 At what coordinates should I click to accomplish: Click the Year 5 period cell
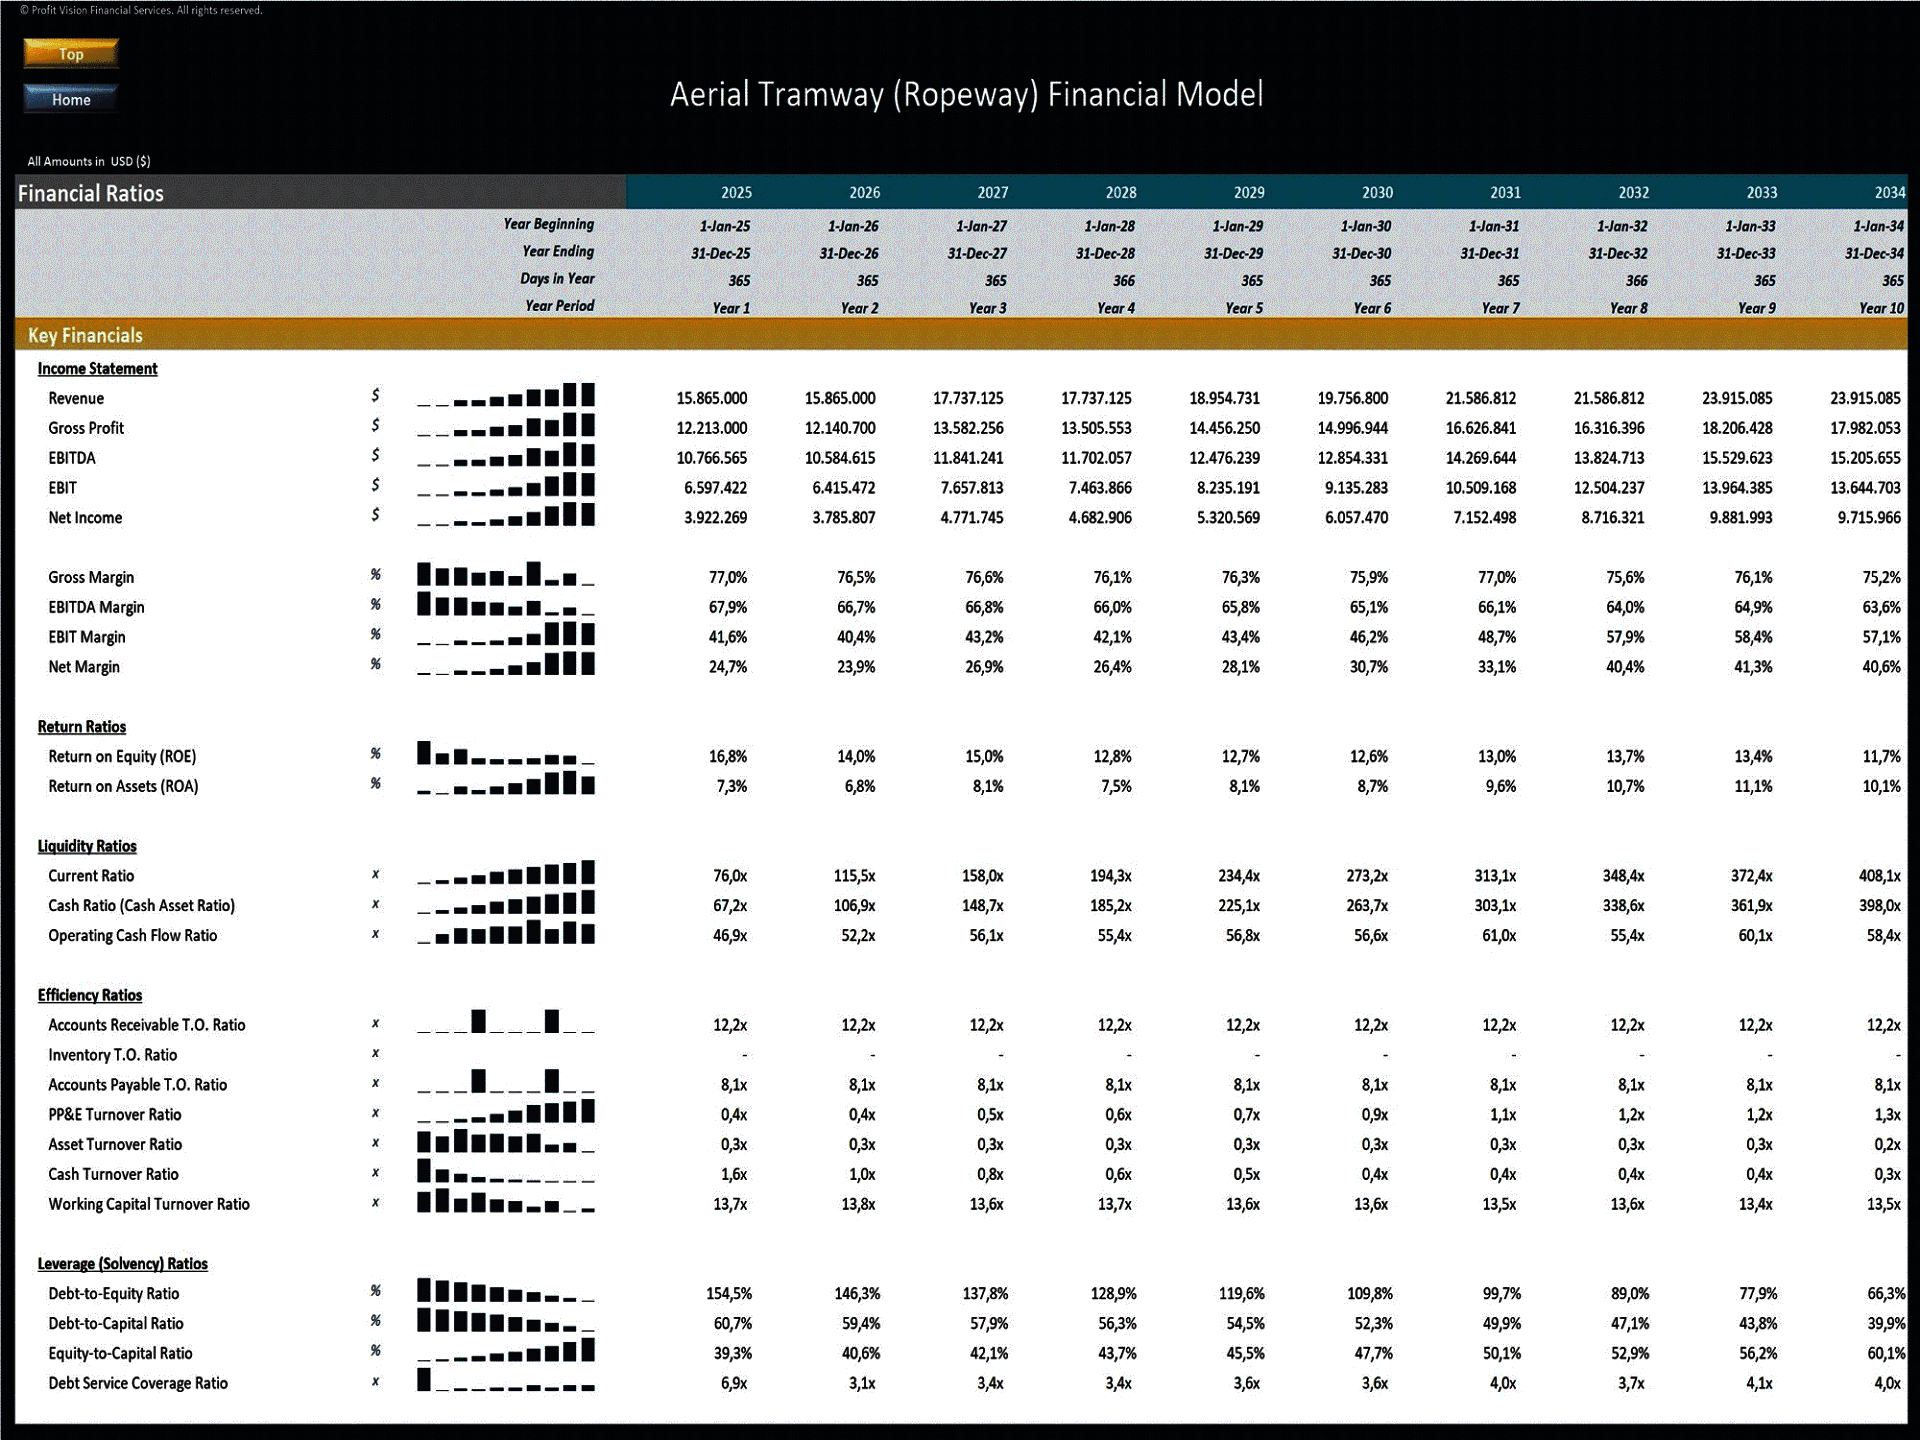coord(1244,308)
